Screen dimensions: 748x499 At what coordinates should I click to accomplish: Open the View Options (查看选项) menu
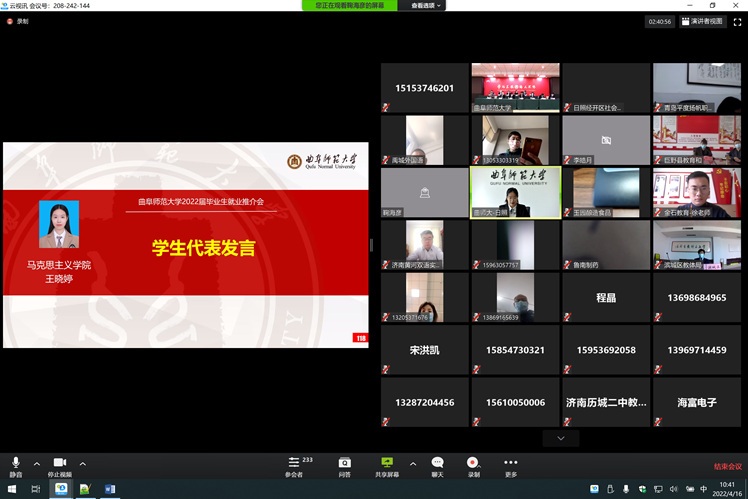click(x=427, y=5)
